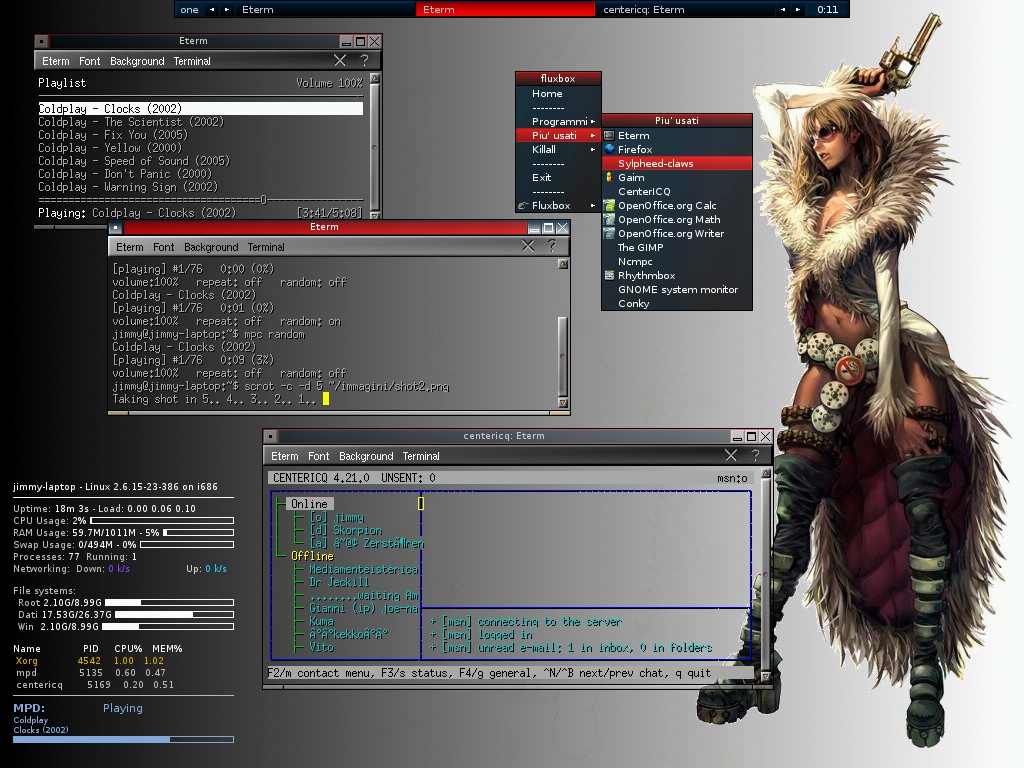Open Background menu in centericq window
The height and width of the screenshot is (768, 1024).
(366, 456)
